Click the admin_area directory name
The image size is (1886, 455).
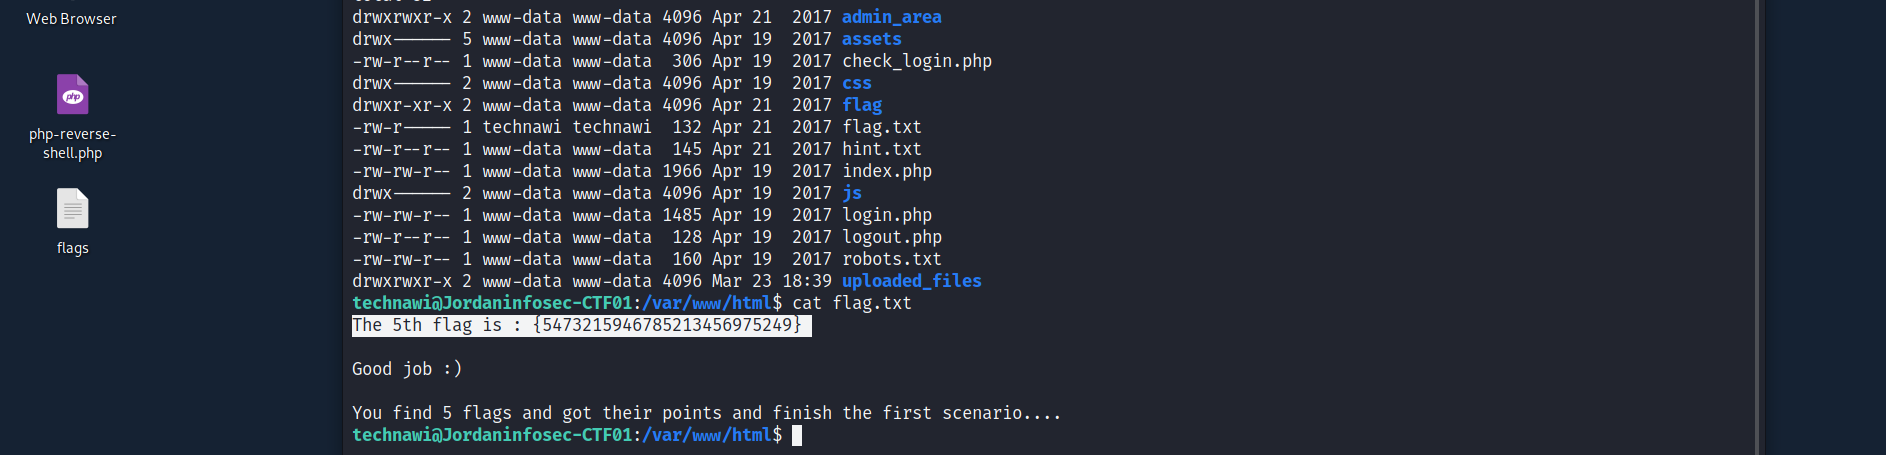pyautogui.click(x=891, y=17)
